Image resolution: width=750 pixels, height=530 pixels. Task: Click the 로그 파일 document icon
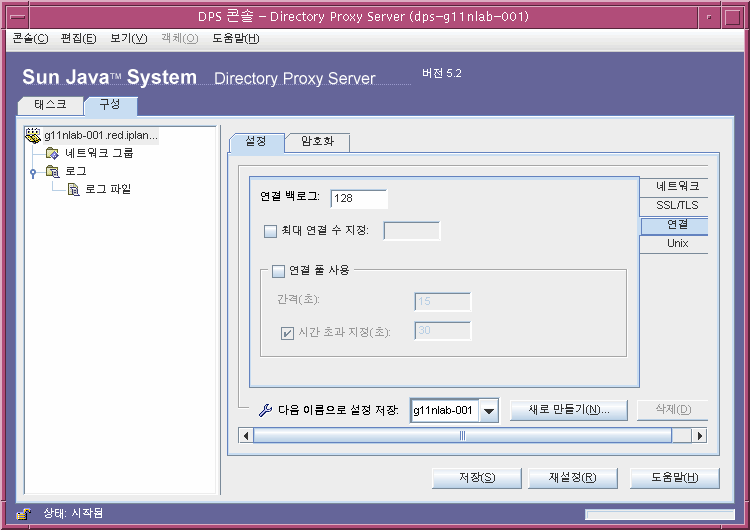(73, 189)
